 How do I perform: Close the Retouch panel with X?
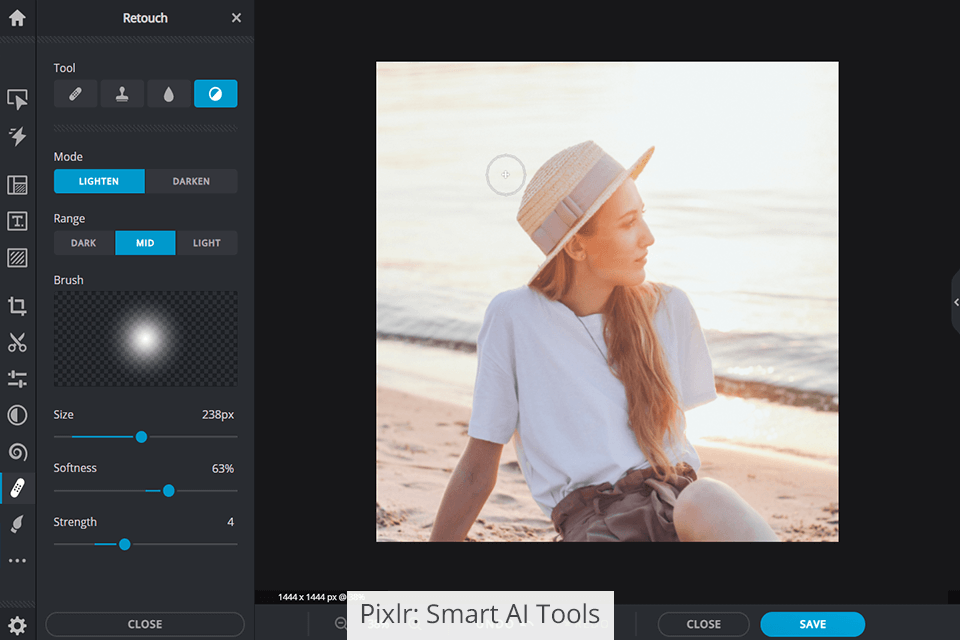(x=236, y=18)
